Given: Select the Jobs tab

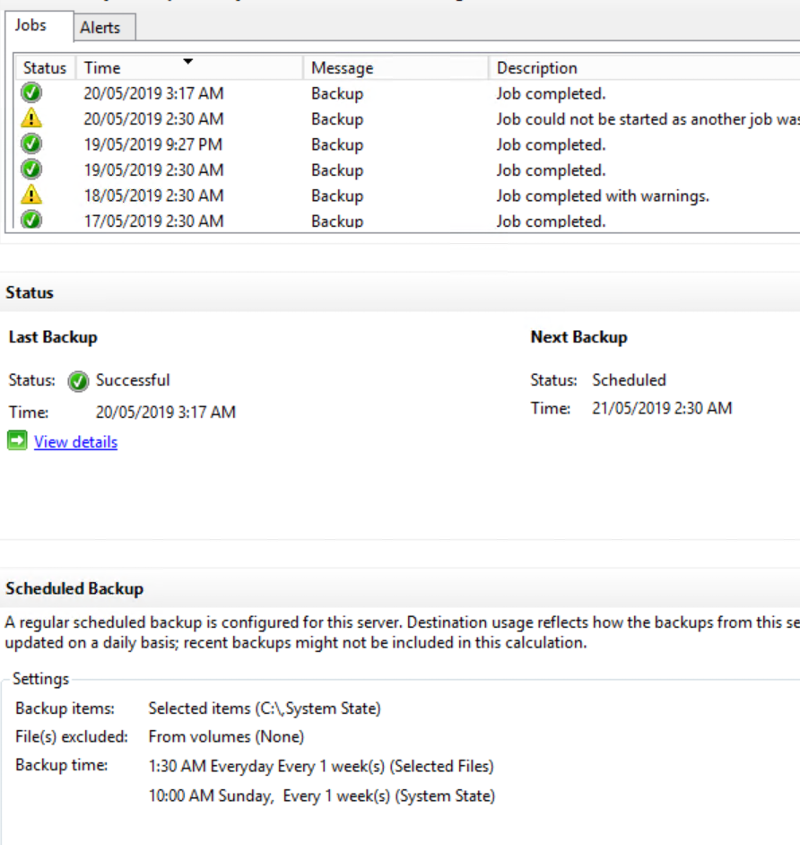Looking at the screenshot, I should pos(39,25).
